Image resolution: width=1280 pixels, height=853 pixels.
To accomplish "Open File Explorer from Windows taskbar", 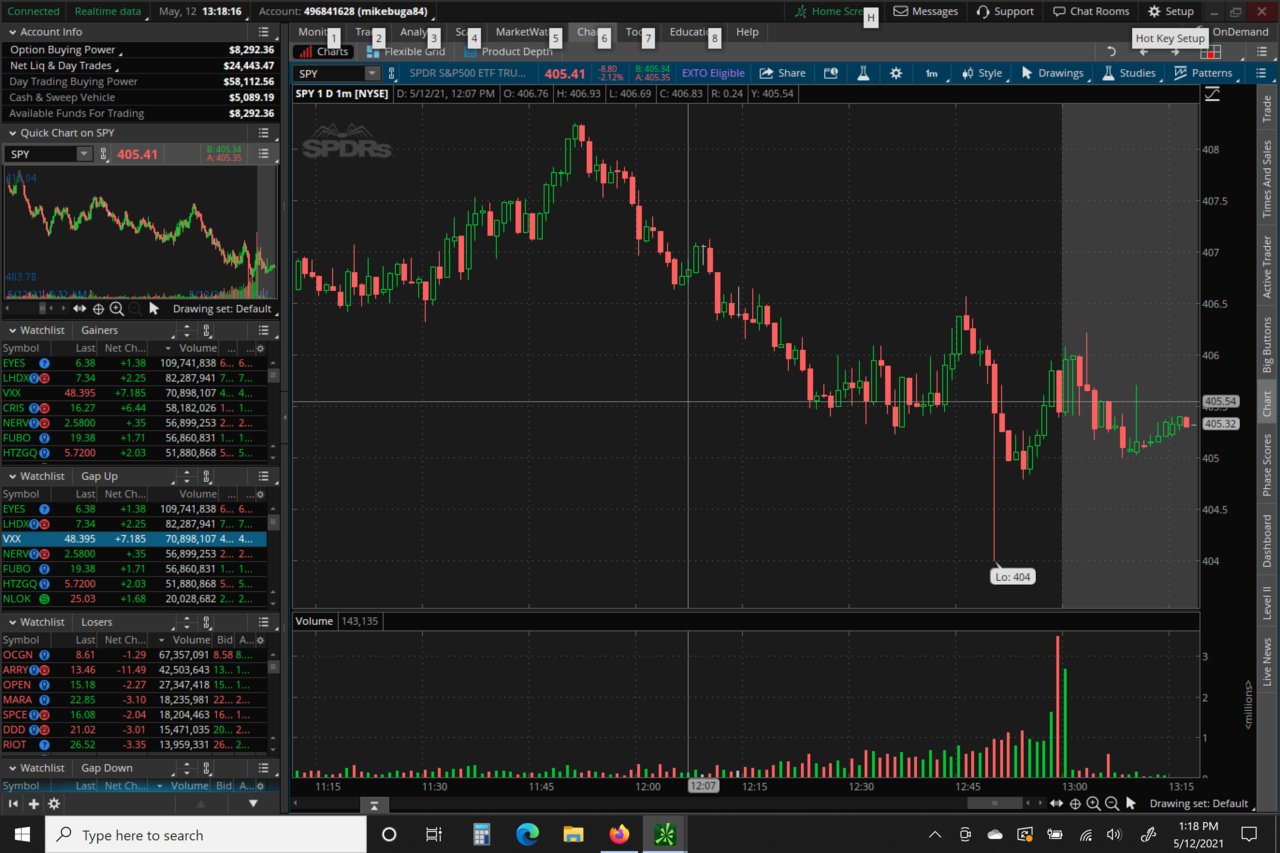I will coord(573,834).
